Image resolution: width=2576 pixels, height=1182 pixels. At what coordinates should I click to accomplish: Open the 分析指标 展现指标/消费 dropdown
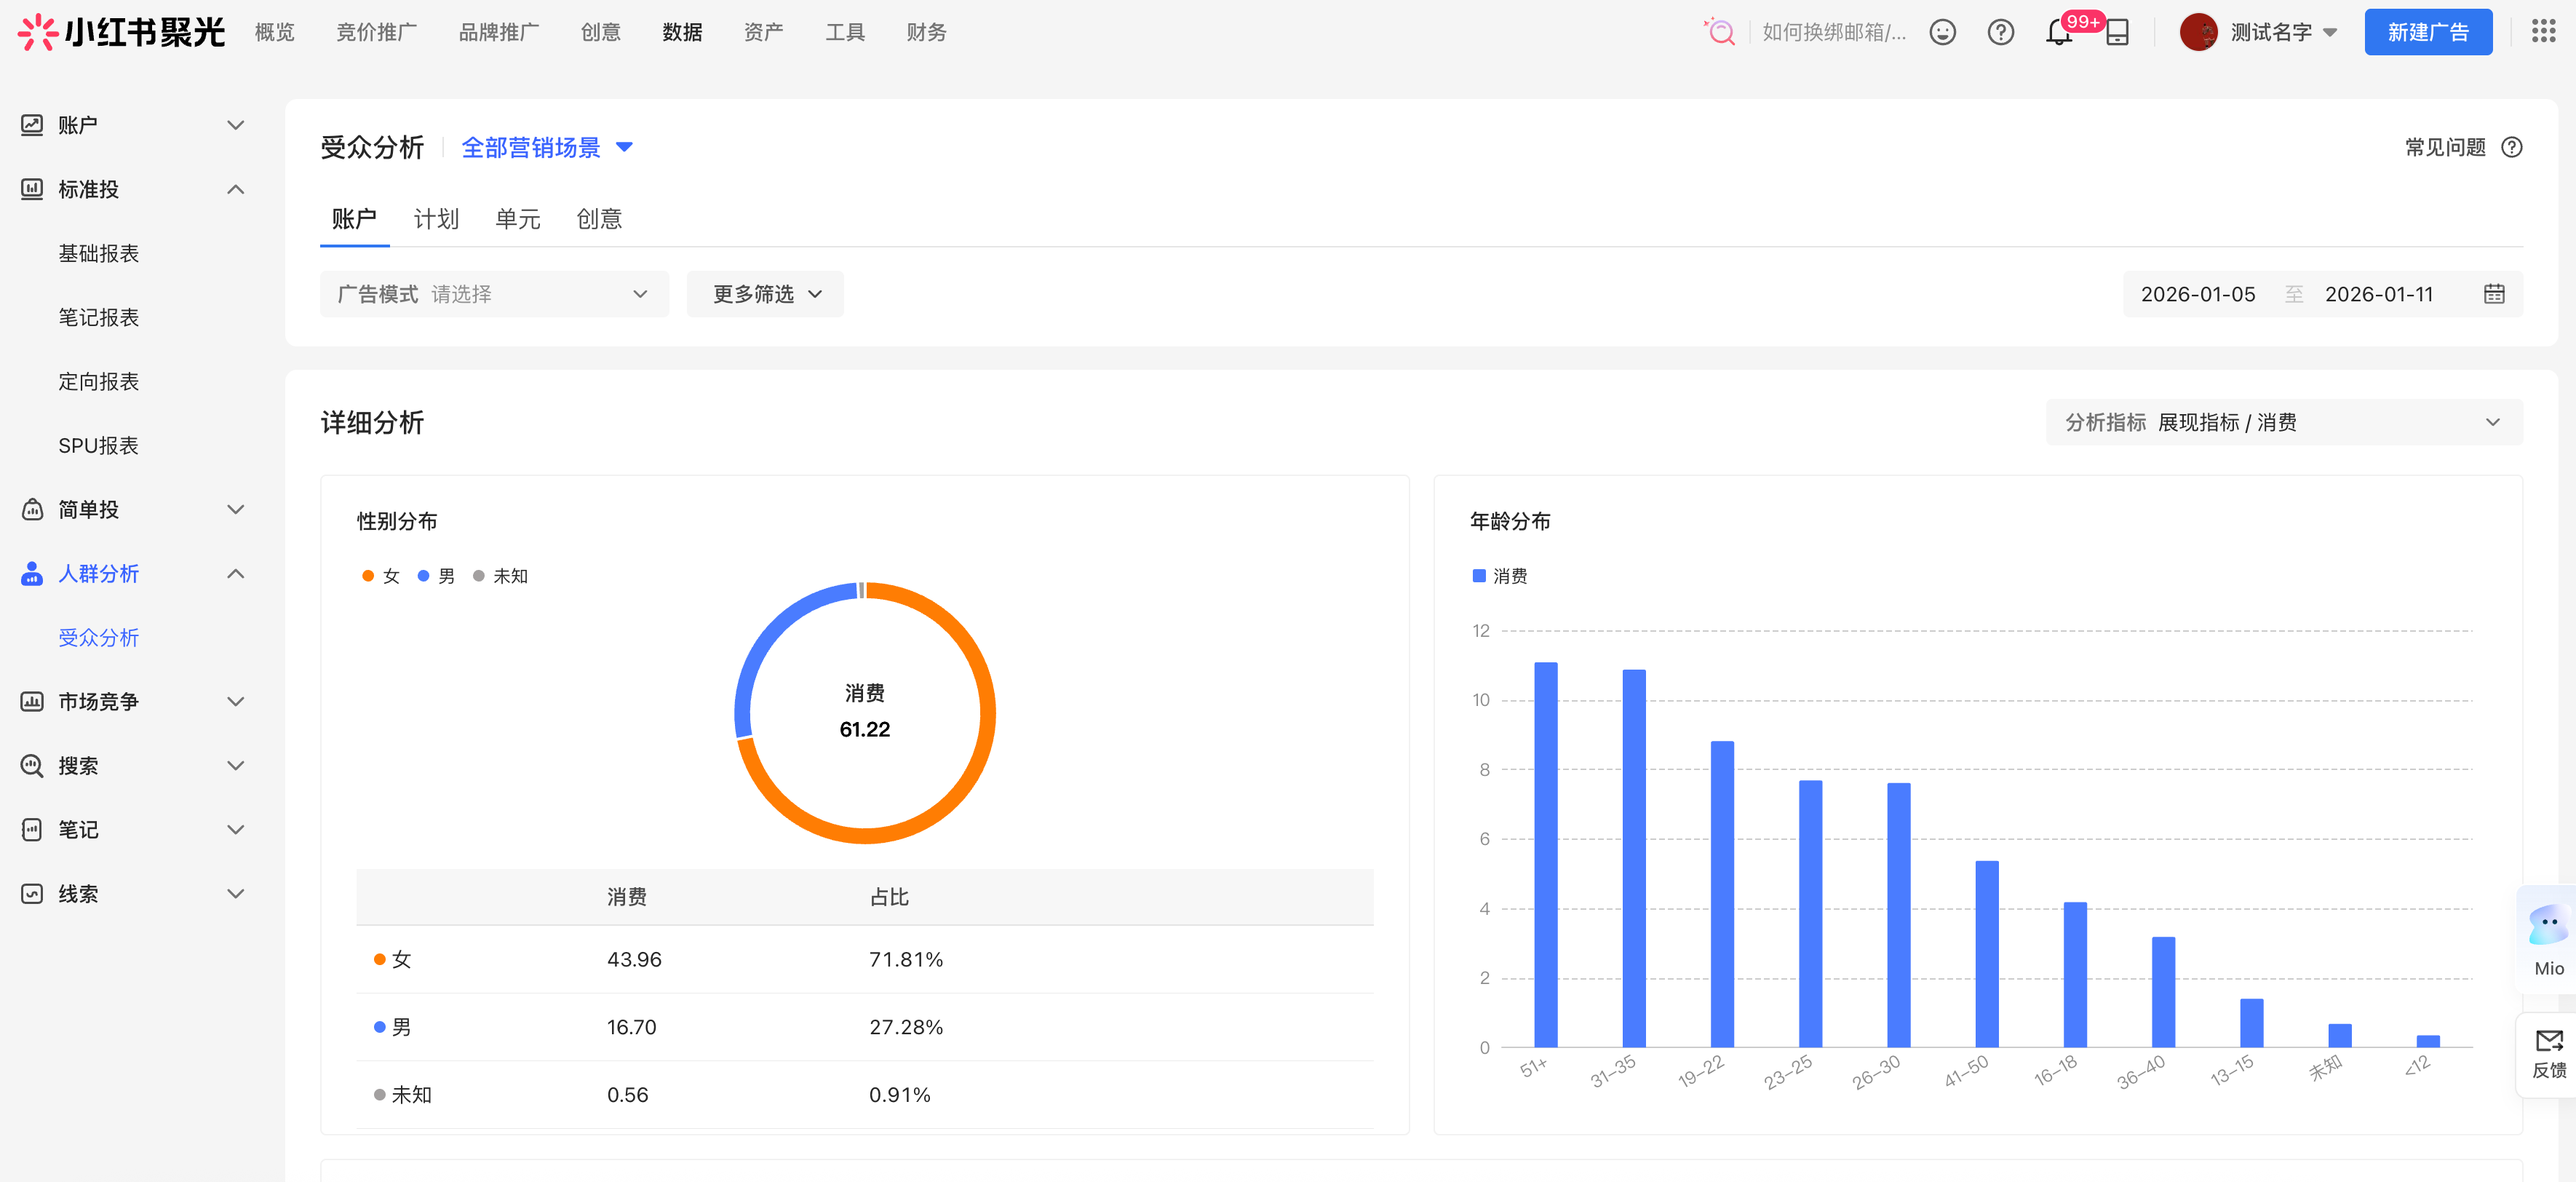[x=2284, y=422]
